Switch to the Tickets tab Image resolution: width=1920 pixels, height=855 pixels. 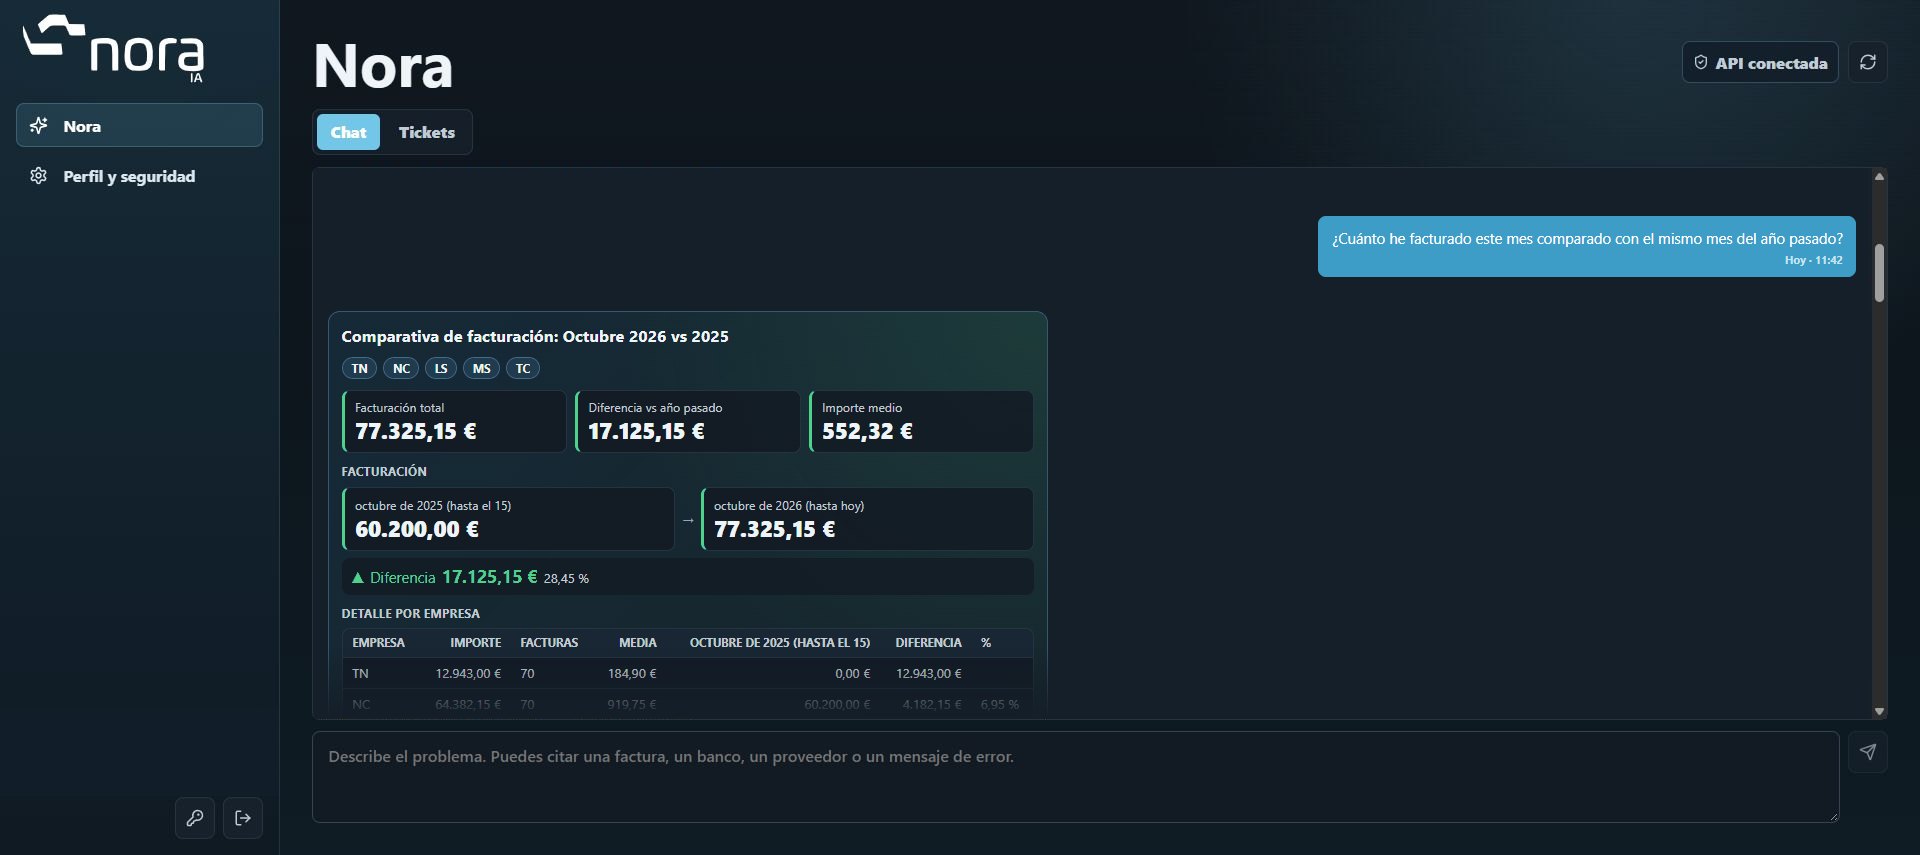point(426,132)
